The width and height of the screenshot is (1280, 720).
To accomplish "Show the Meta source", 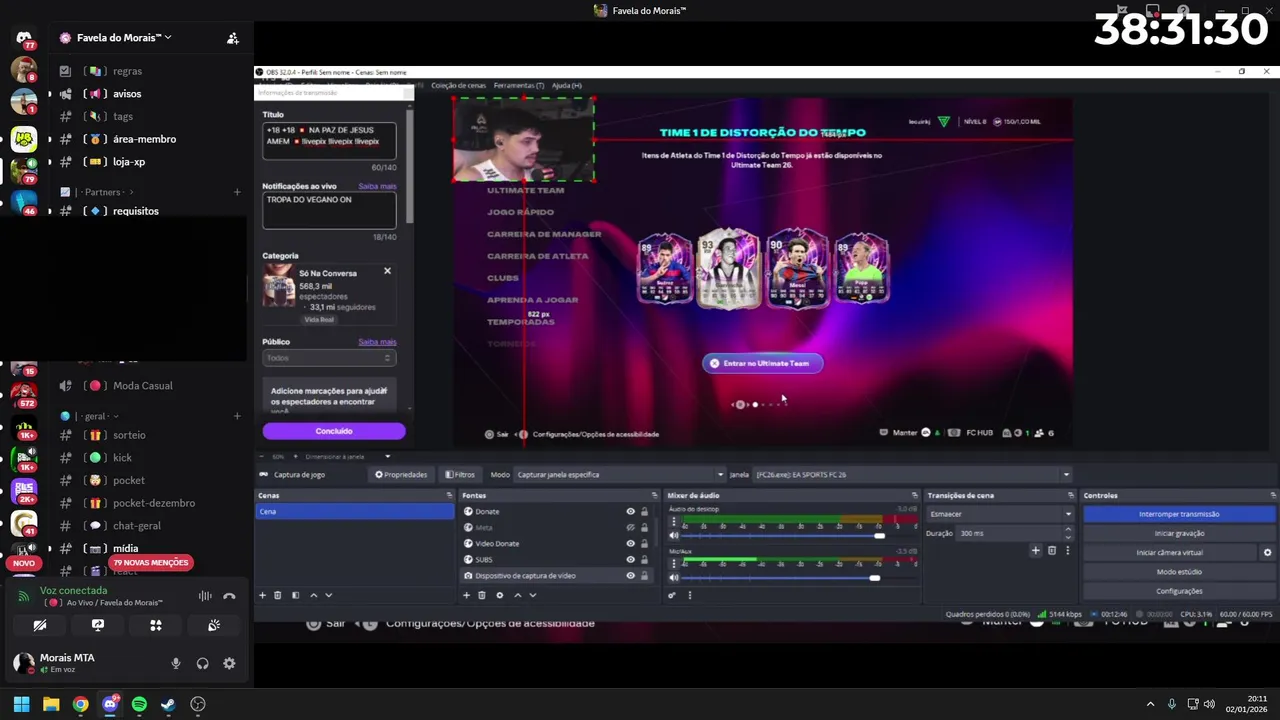I will [630, 527].
